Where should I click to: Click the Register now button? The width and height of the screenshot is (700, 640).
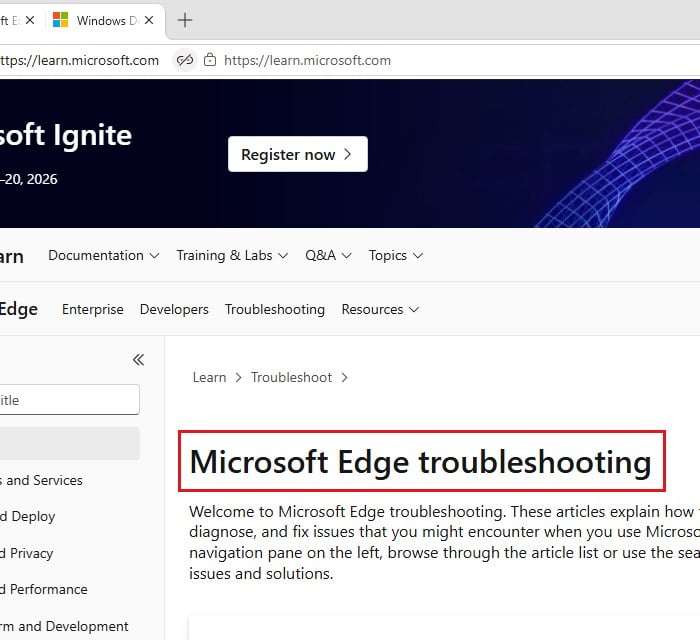point(298,154)
